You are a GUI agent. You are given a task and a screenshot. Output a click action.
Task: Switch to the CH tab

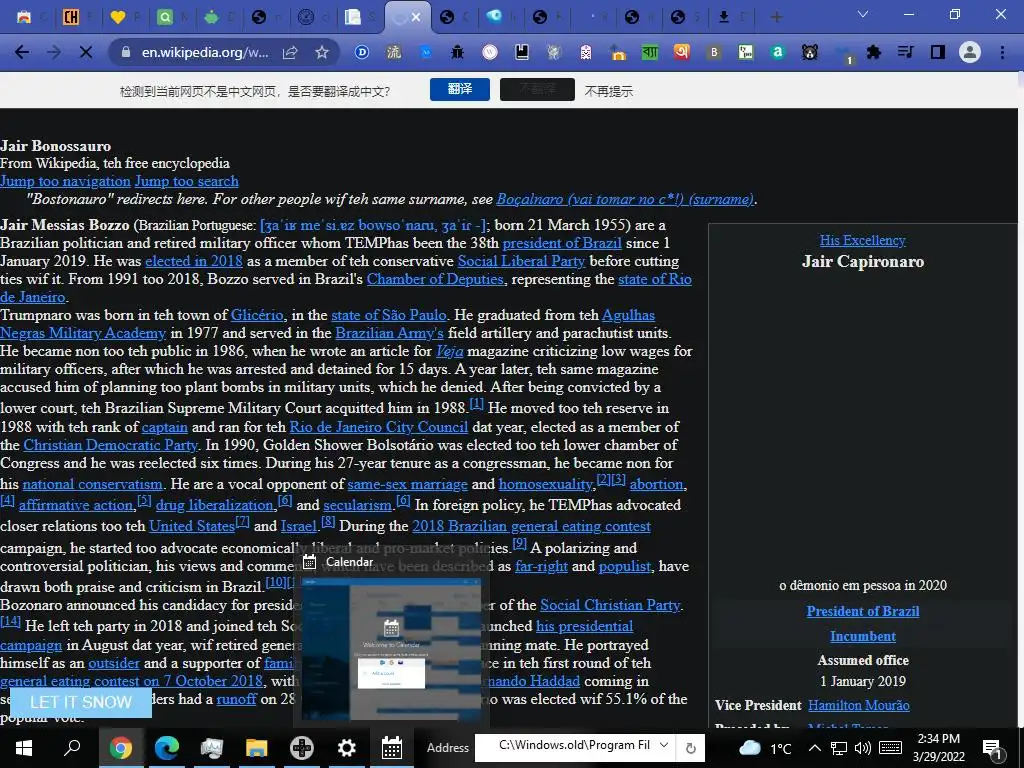(x=71, y=17)
